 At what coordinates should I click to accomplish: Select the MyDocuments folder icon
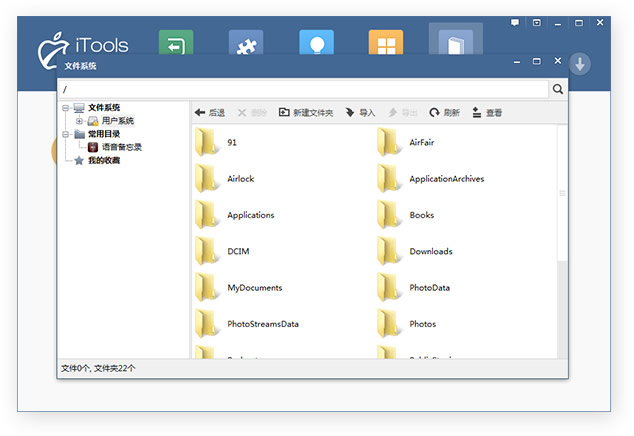207,288
